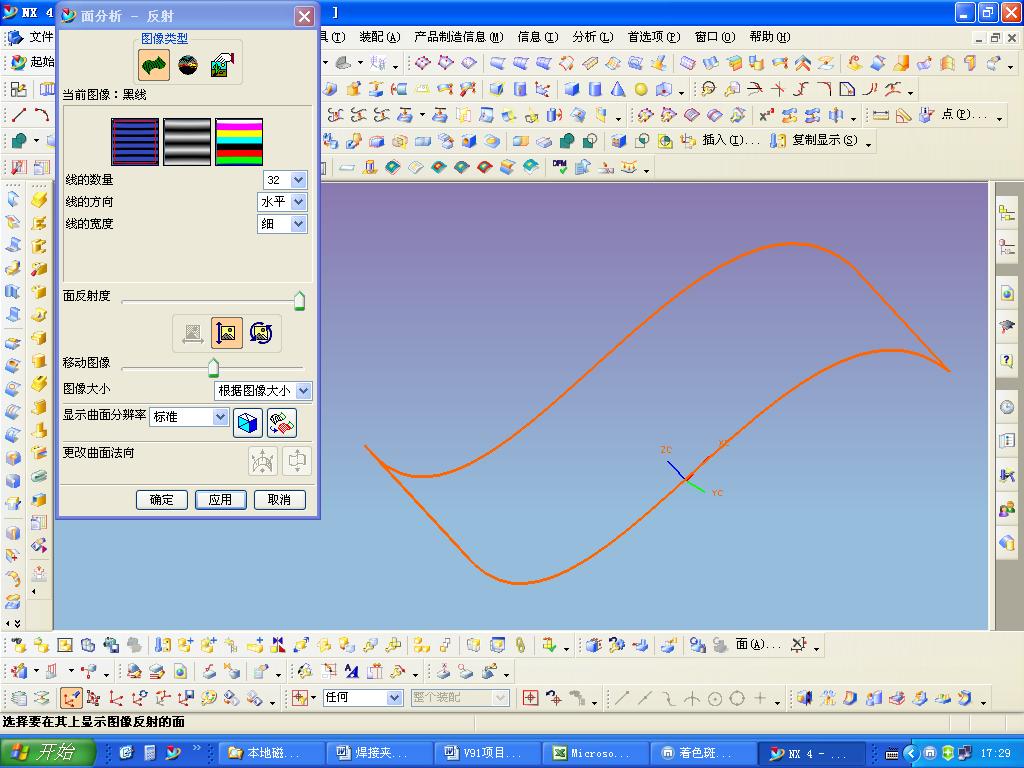Switch to the V91项目... taskbar document

click(x=487, y=752)
